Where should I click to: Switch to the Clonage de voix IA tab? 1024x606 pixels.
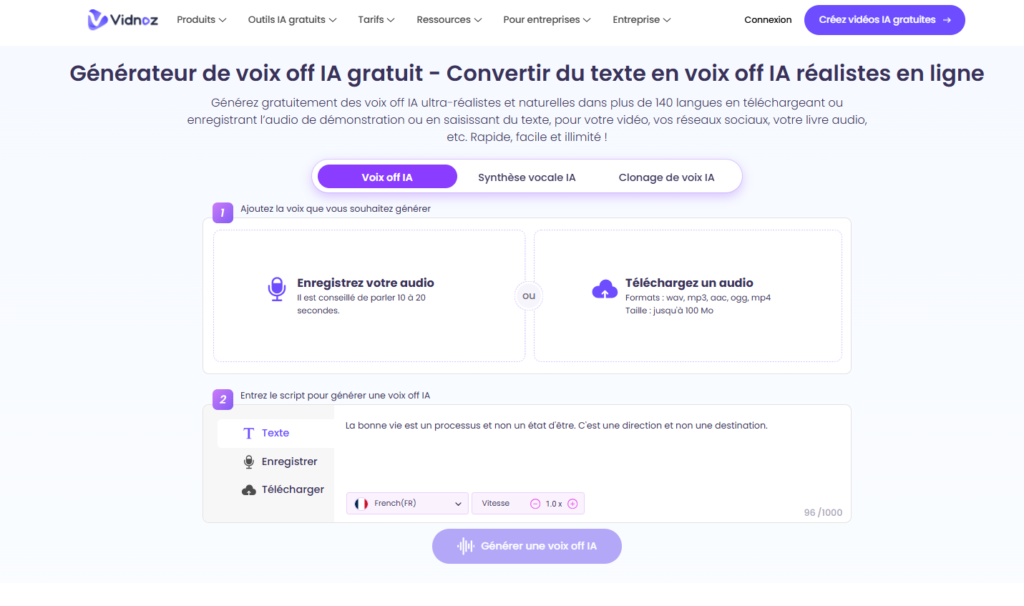coord(666,177)
